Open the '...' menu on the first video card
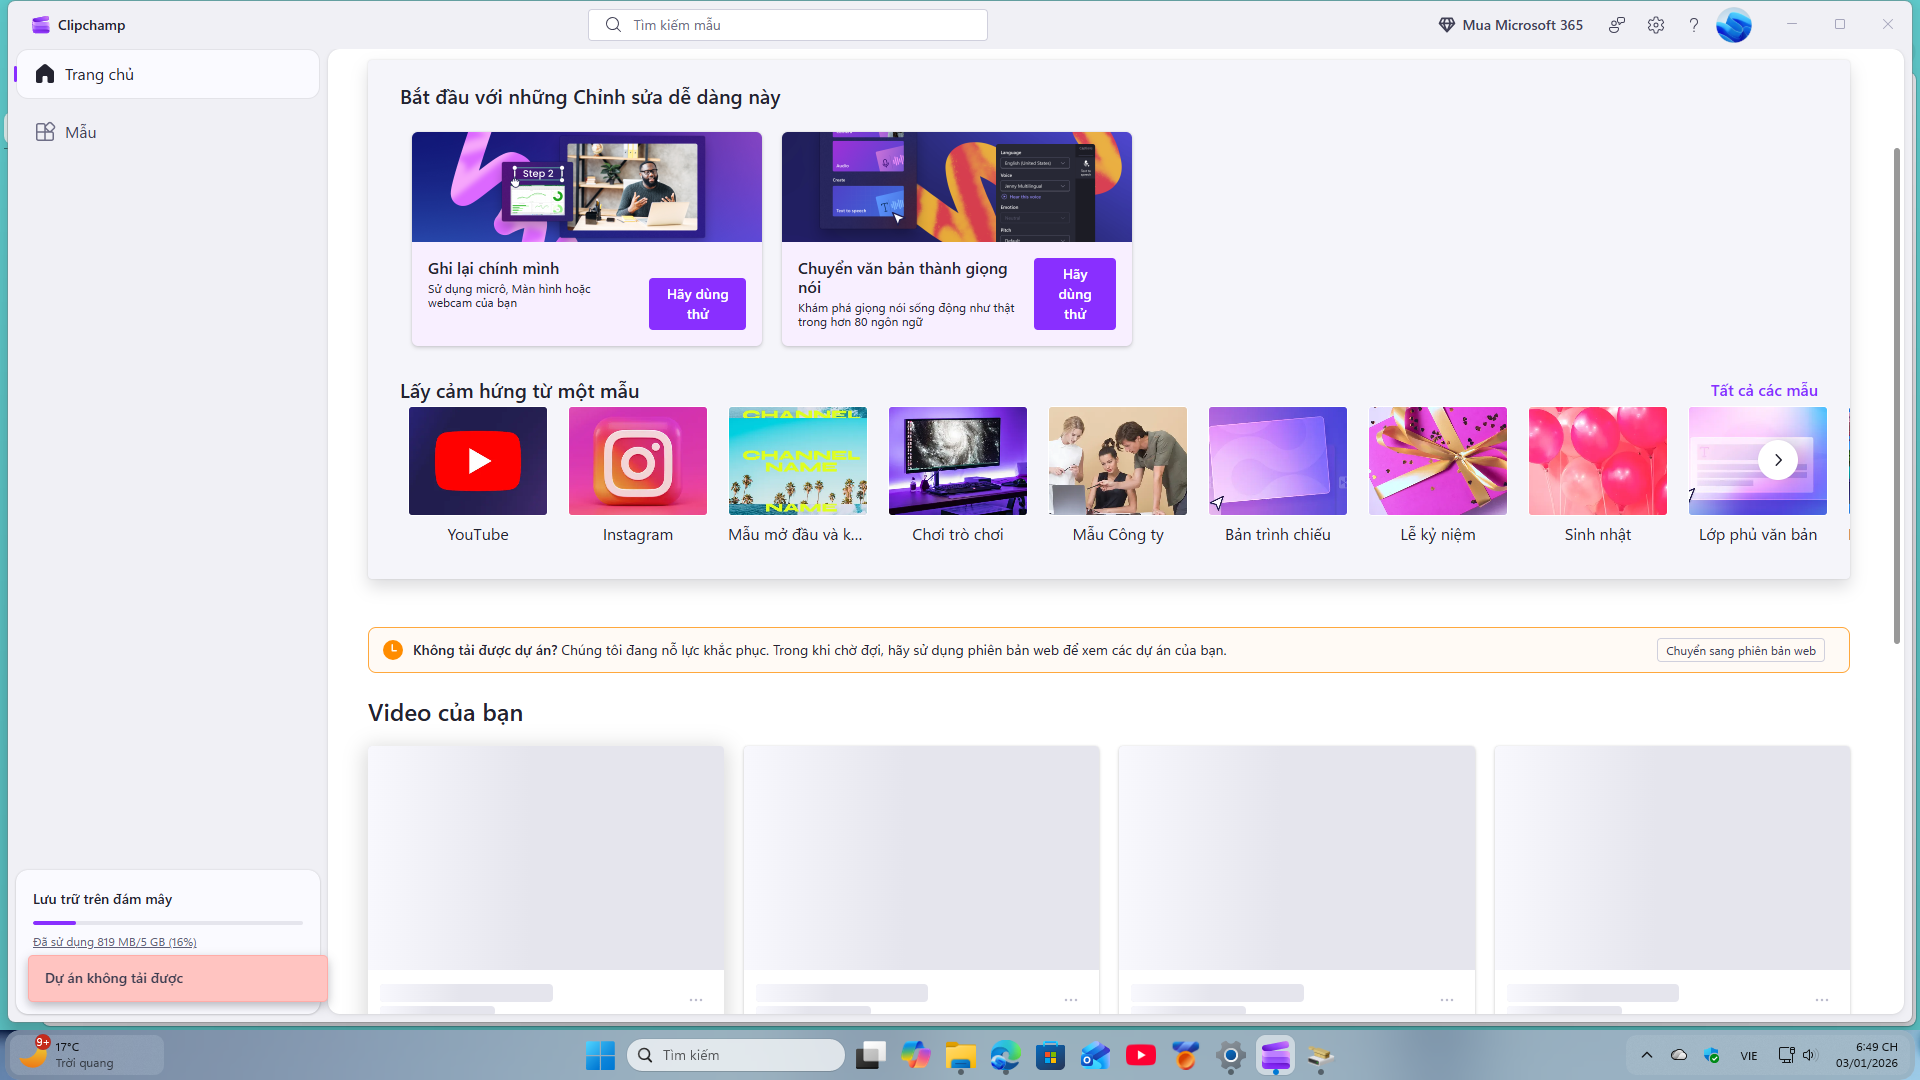 [695, 1000]
